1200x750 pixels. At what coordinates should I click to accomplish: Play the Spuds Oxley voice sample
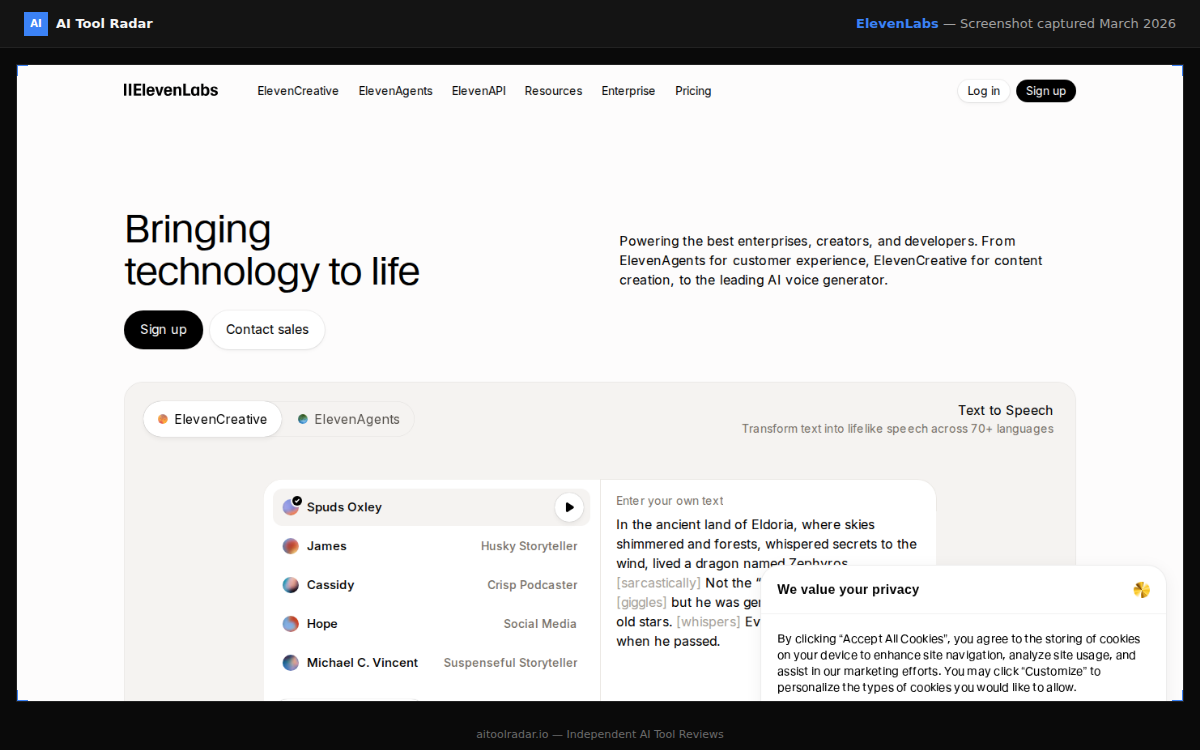(x=569, y=507)
